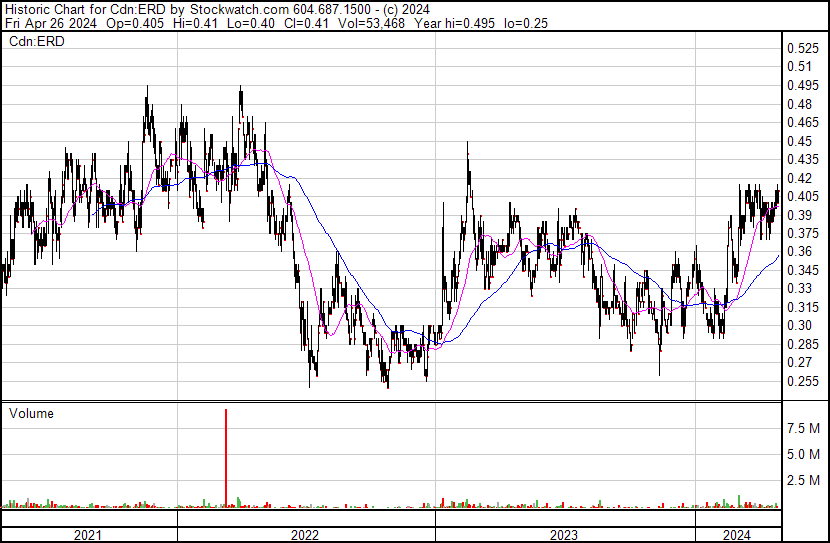Viewport: 830px width, 543px height.
Task: Click the 0.525 price axis label
Action: (x=802, y=48)
